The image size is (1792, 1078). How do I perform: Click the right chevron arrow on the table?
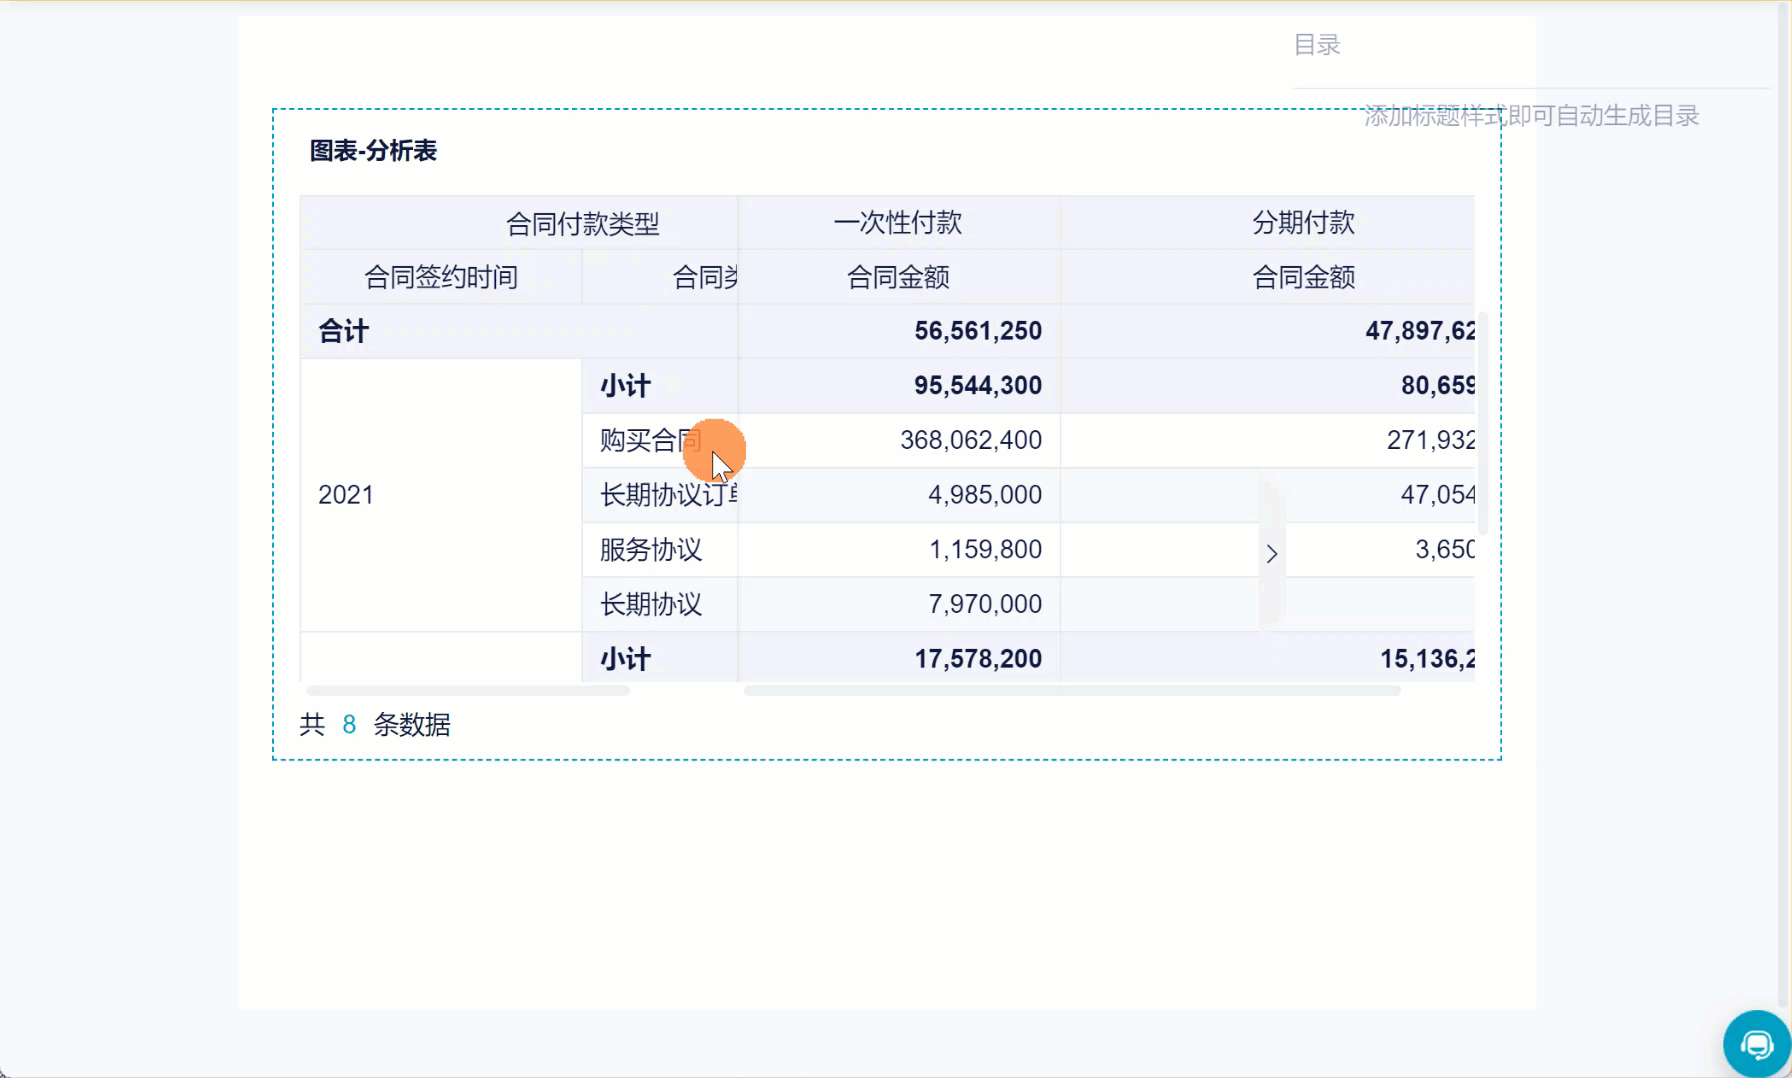(x=1271, y=554)
